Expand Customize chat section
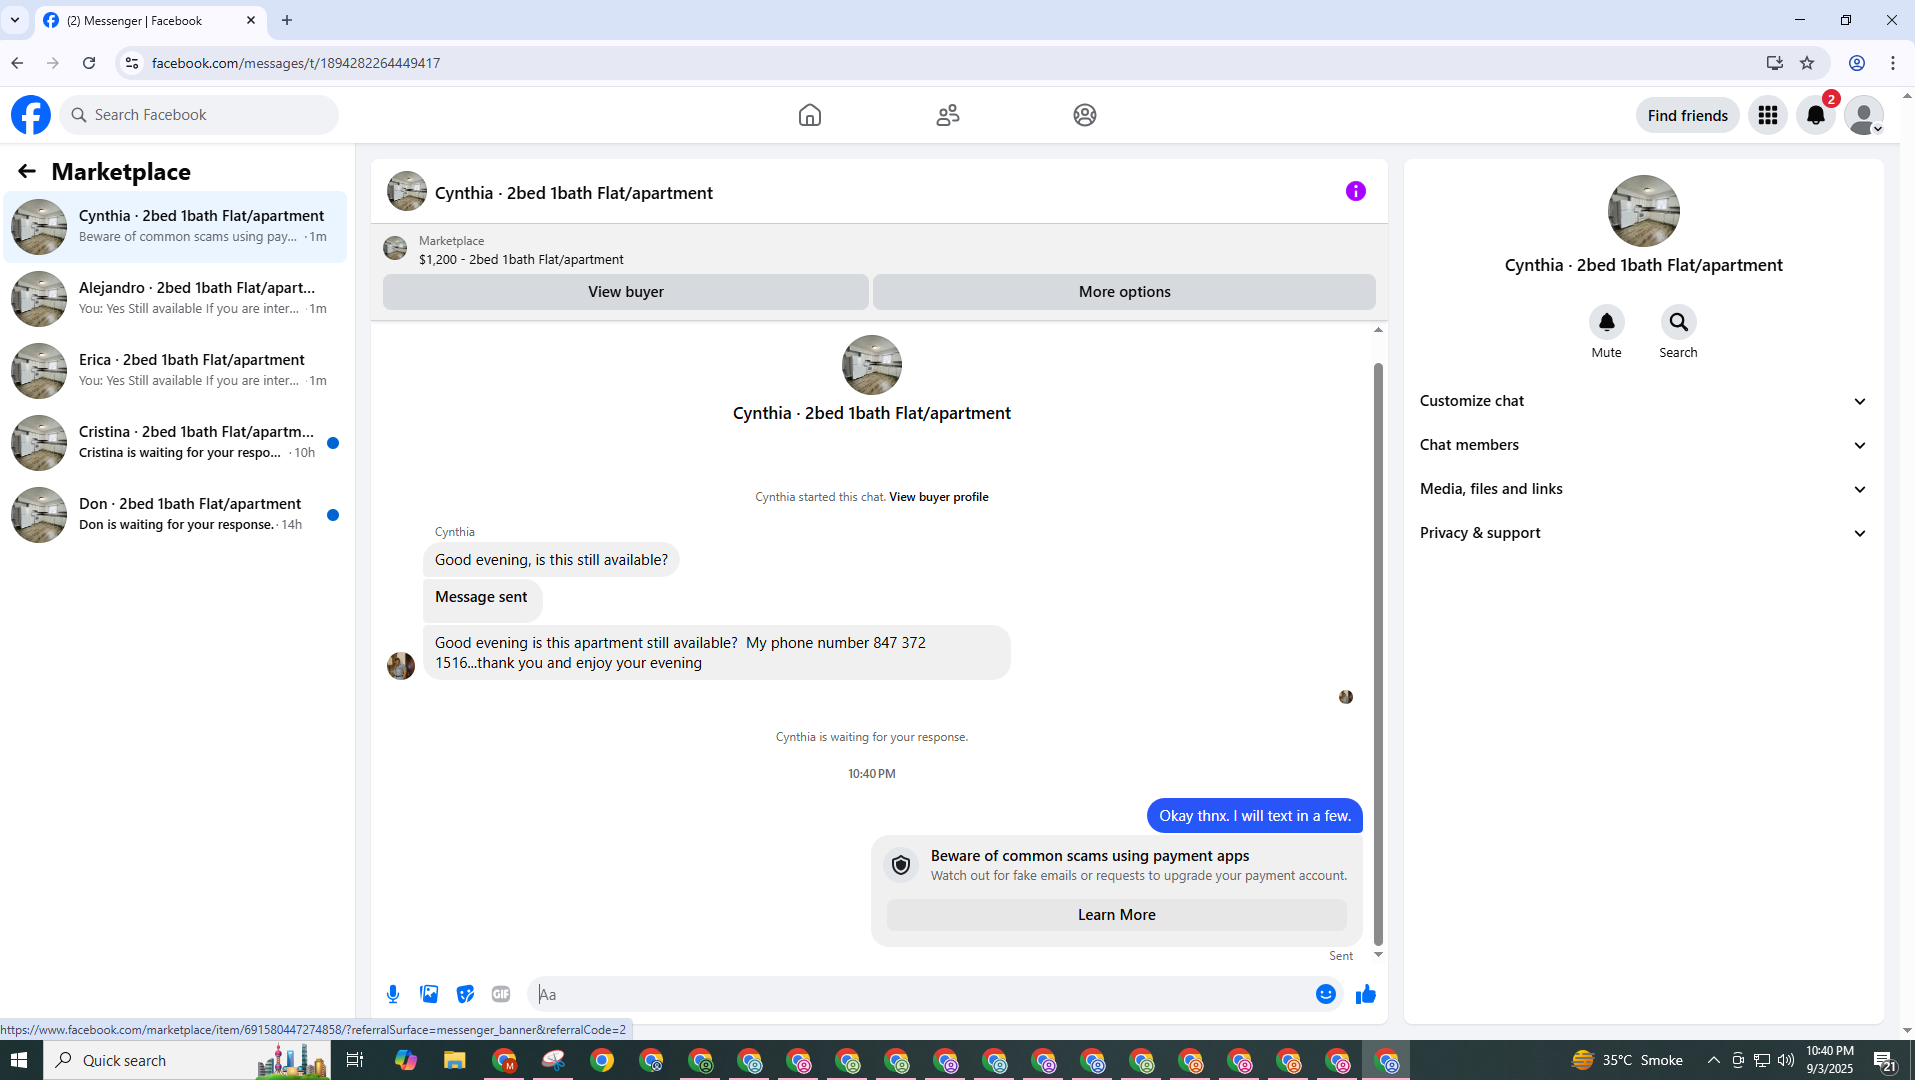1915x1080 pixels. click(x=1644, y=401)
